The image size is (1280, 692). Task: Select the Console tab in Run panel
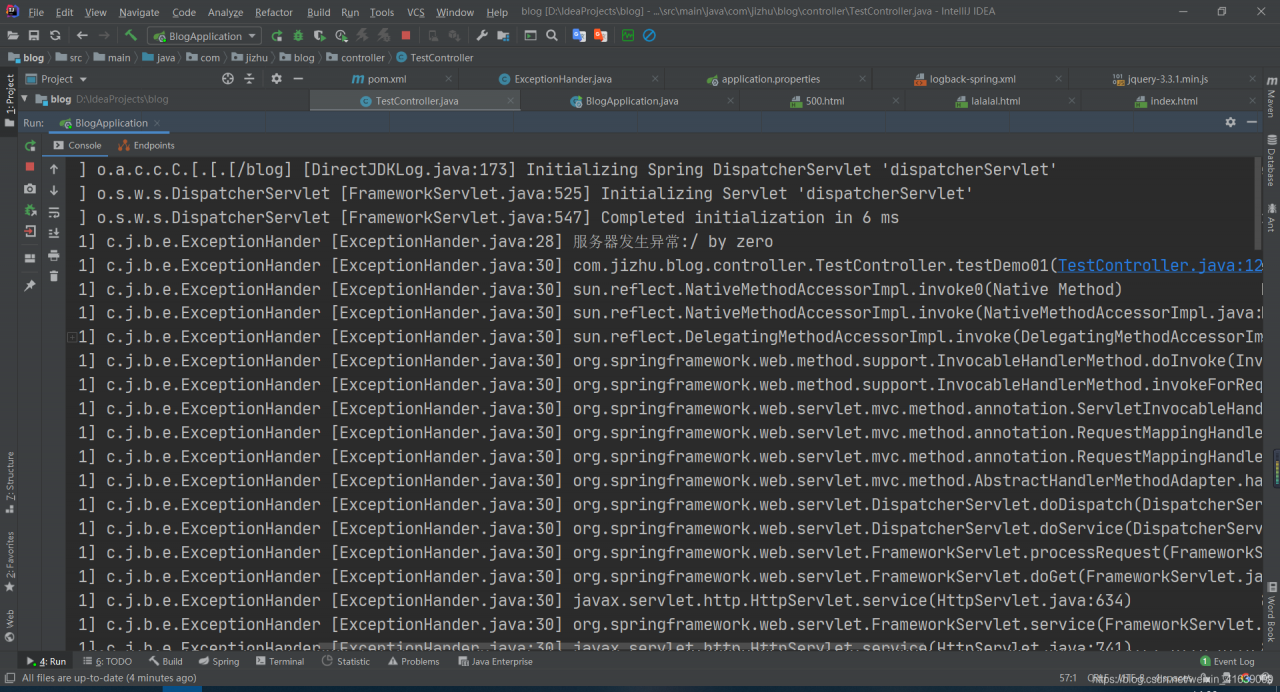click(x=77, y=145)
